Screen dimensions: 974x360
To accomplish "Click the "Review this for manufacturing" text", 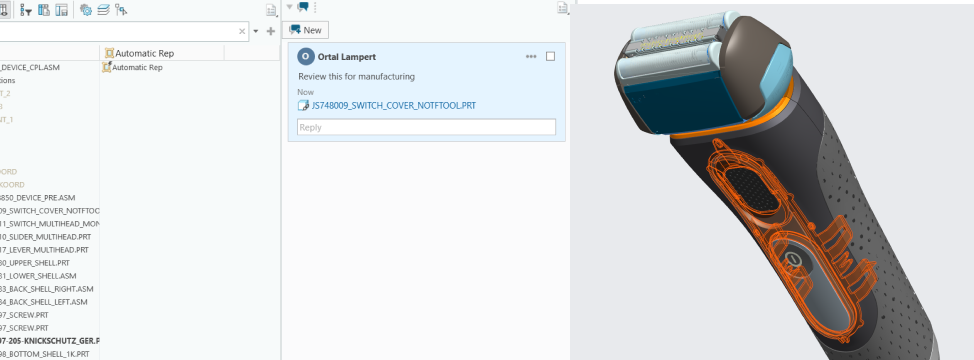I will (357, 76).
